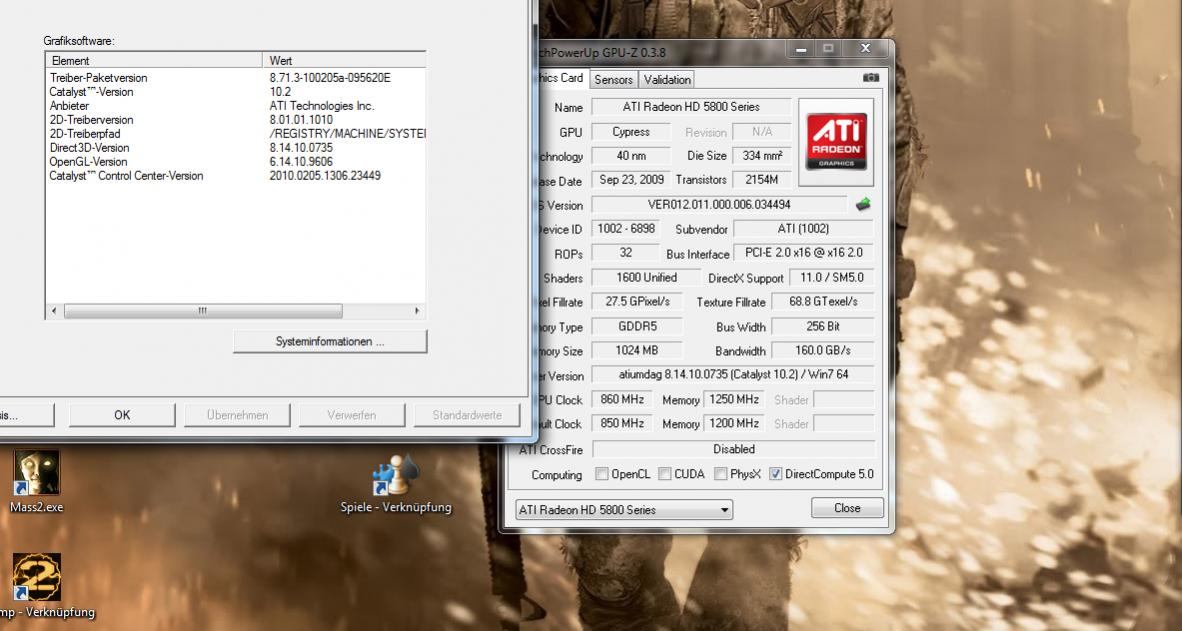Open the Mass2.exe desktop shortcut icon

(35, 472)
